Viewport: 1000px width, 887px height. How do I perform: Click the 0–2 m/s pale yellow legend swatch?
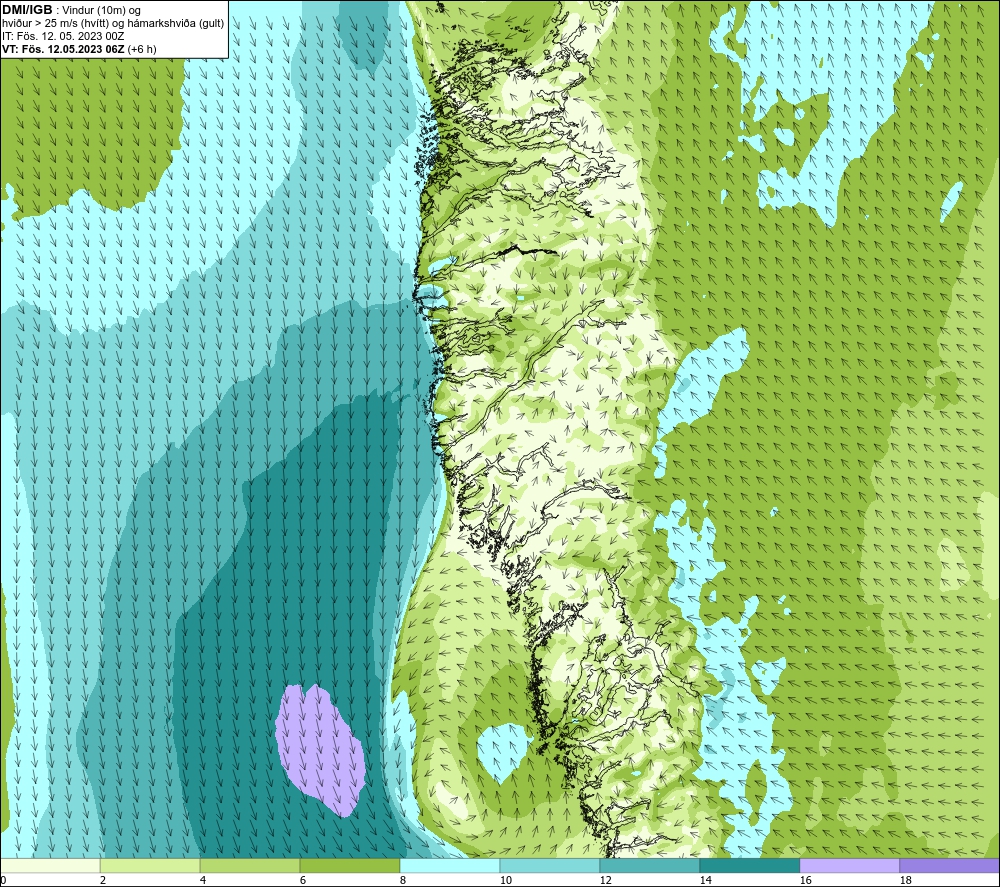click(50, 866)
